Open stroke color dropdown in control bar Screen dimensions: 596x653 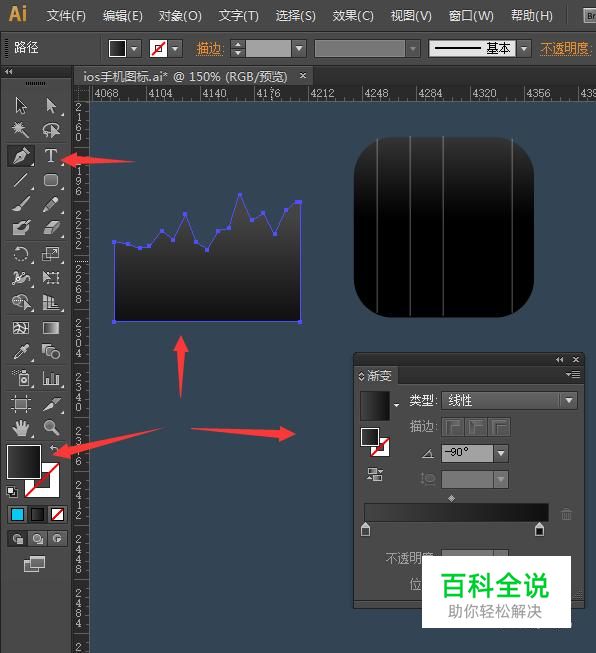[175, 49]
